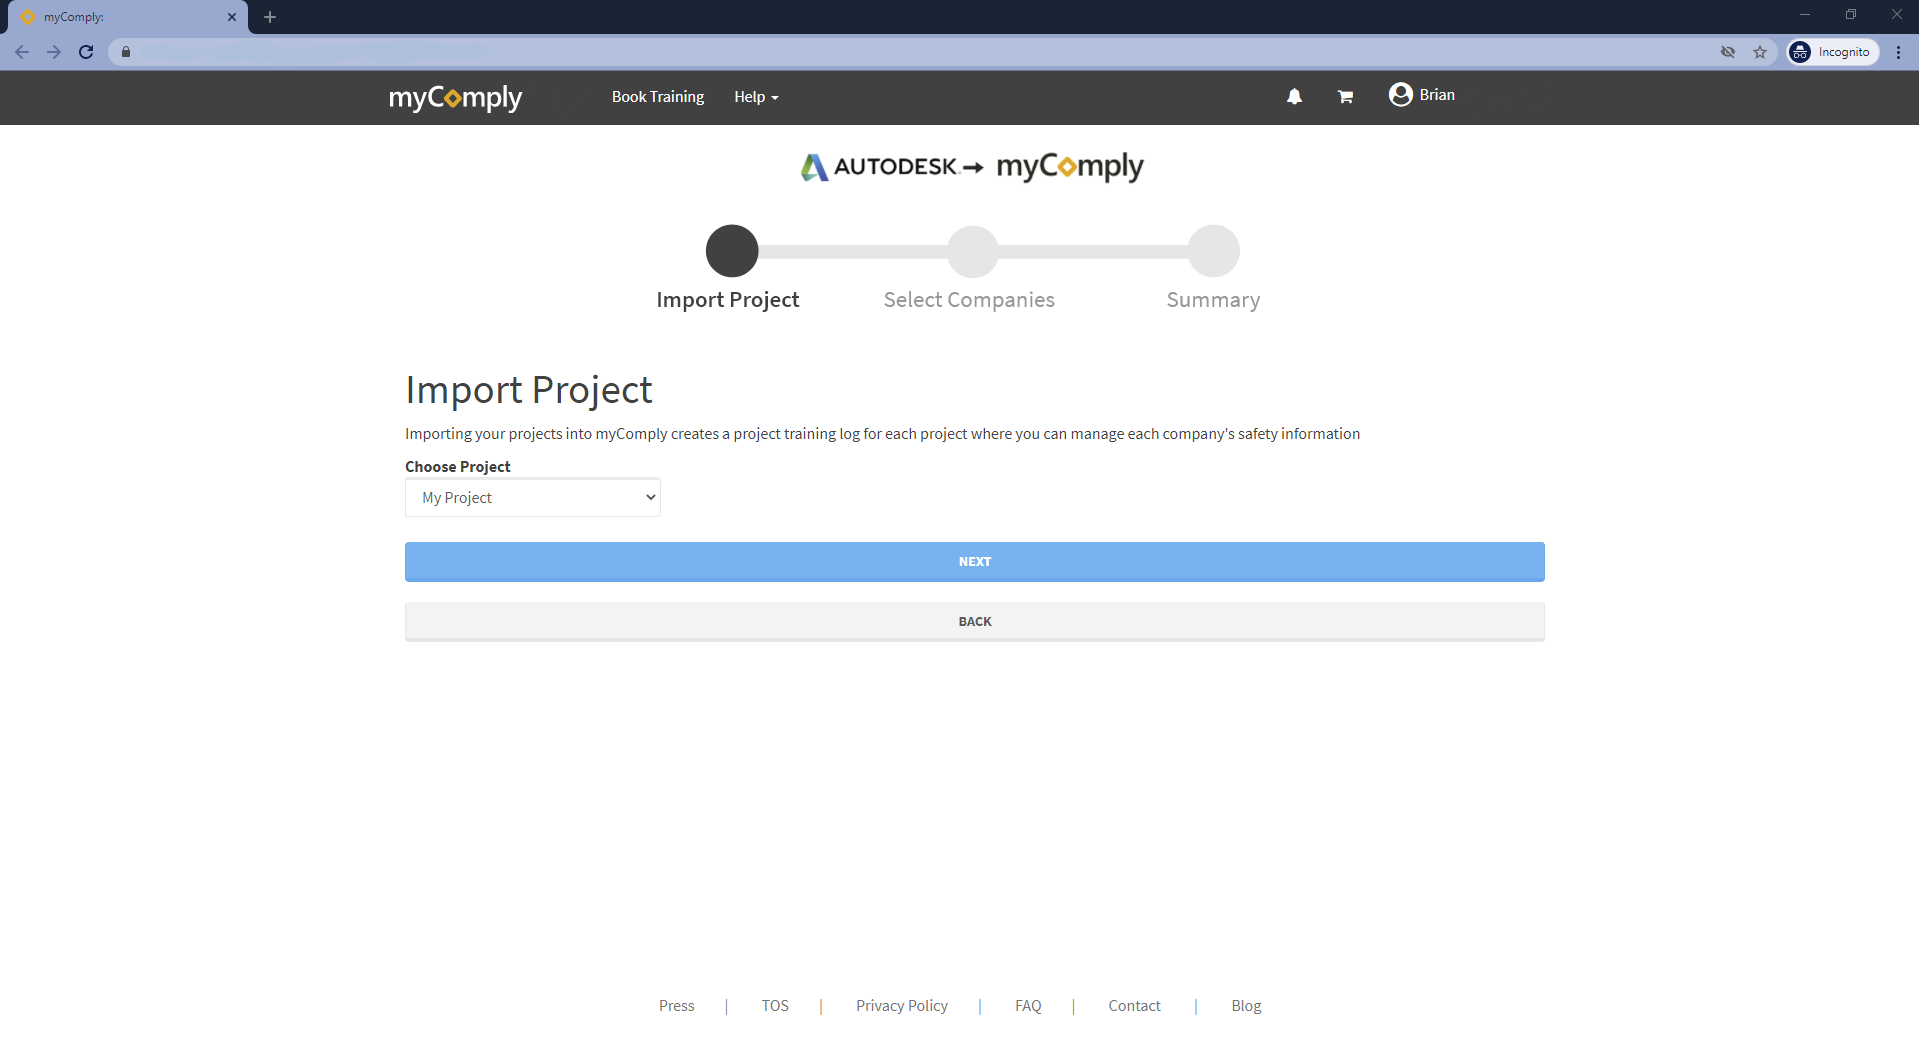Click the Incognito profile badge
This screenshot has width=1919, height=1040.
[1834, 52]
